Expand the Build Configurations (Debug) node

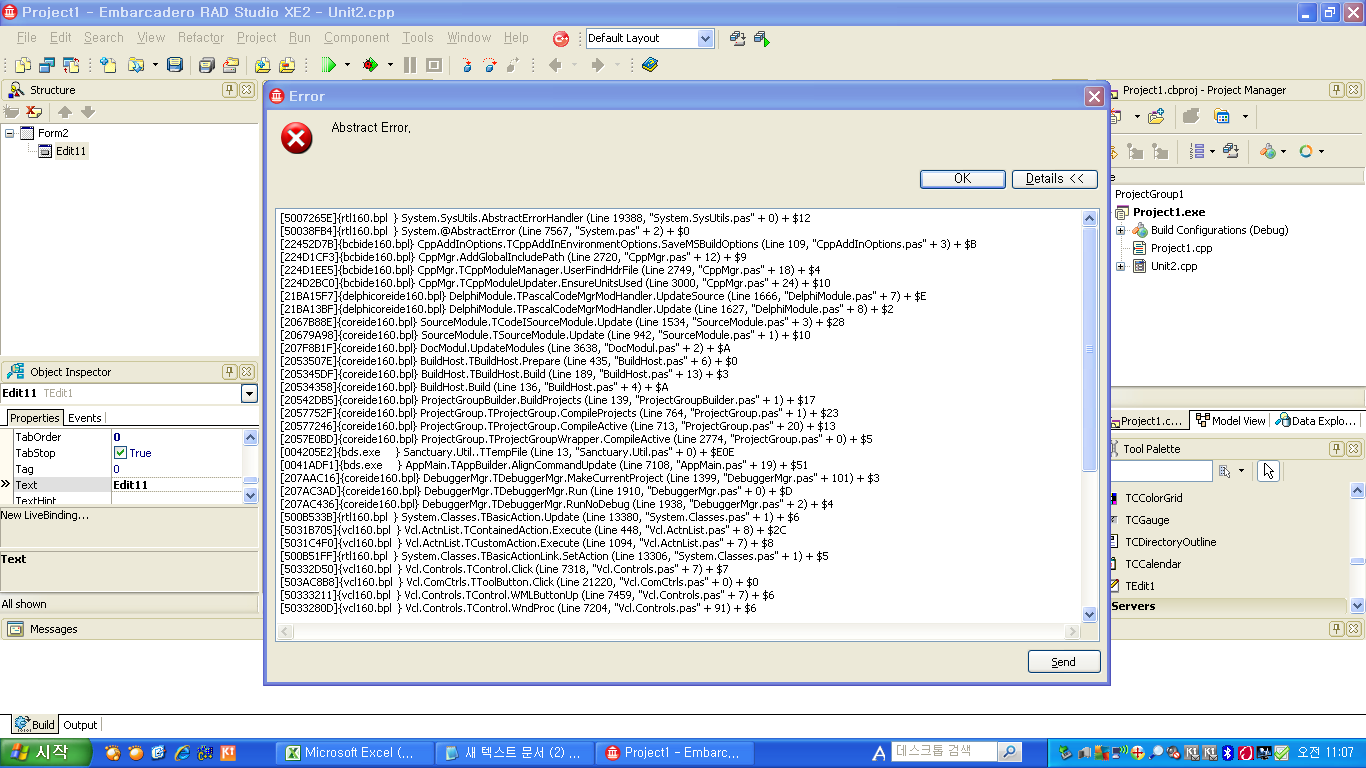coord(1121,230)
